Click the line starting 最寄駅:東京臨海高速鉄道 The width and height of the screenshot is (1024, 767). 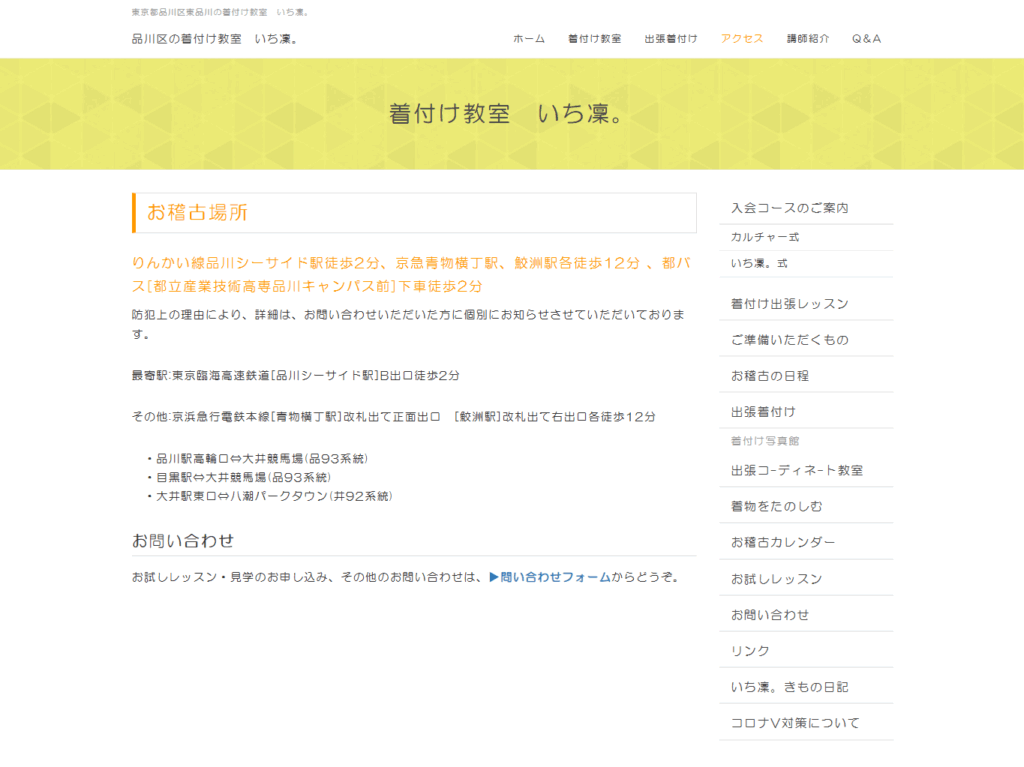click(x=295, y=376)
